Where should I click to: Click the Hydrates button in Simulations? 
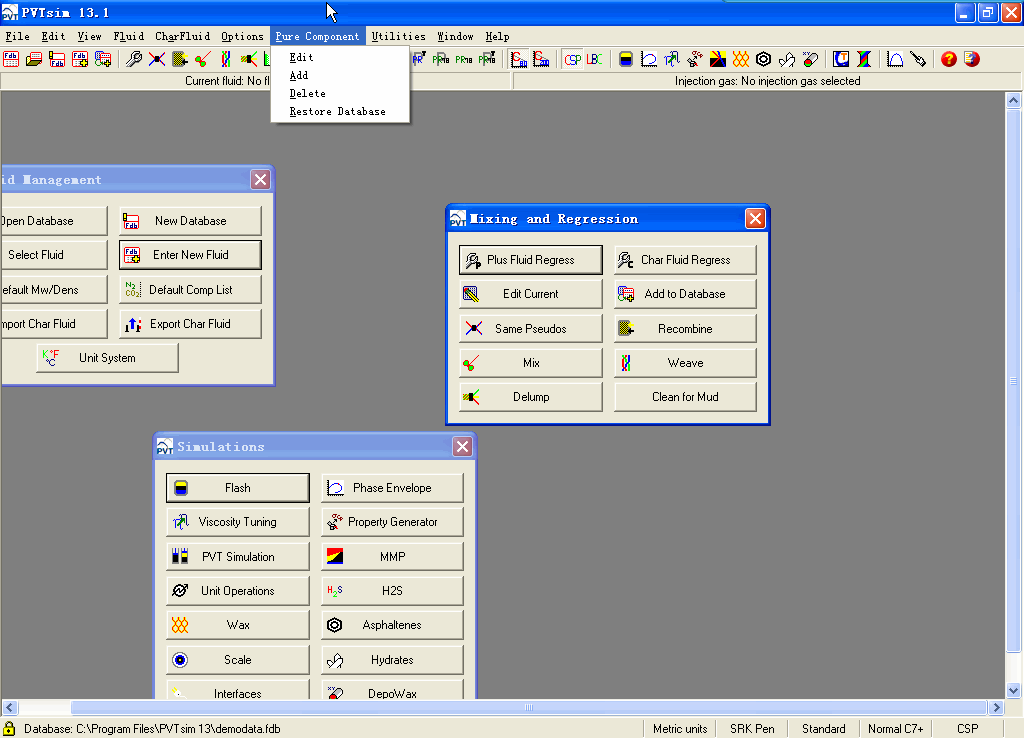392,660
